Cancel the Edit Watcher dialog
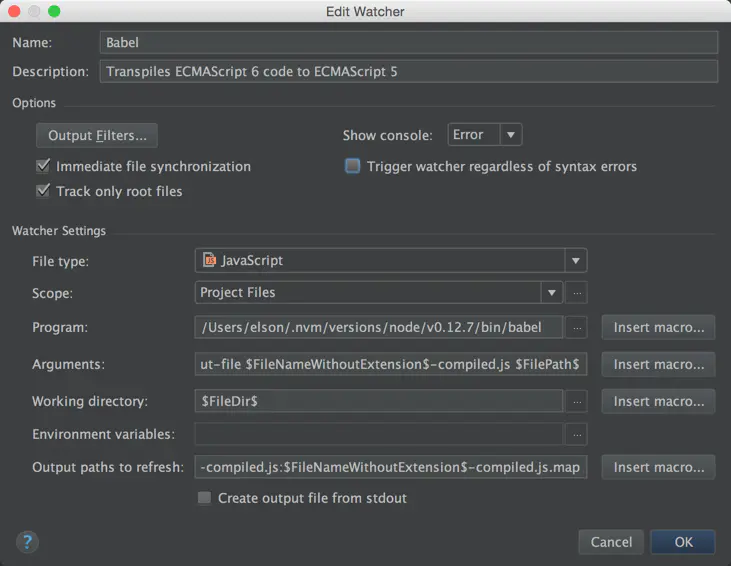 pos(611,542)
